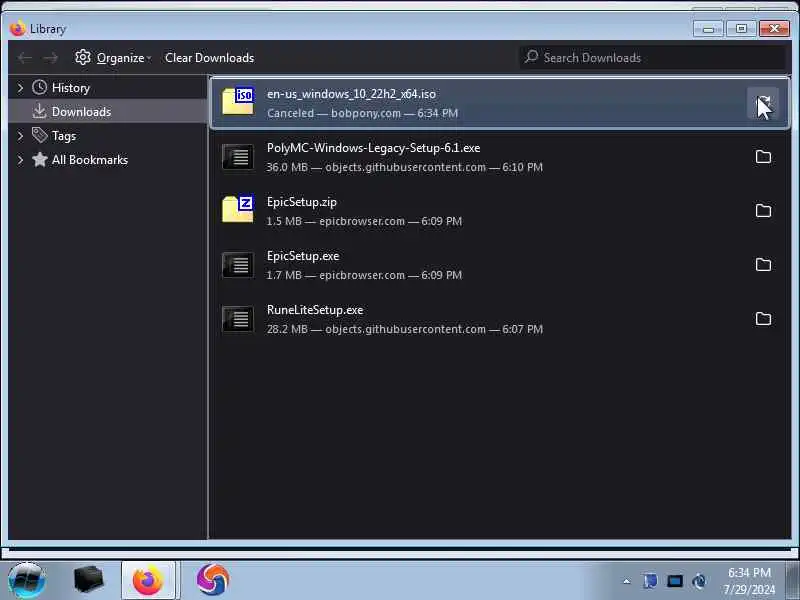The height and width of the screenshot is (600, 800).
Task: Select PolyMC-Windows-Legacy-Setup-6.1.exe file name
Action: [373, 148]
